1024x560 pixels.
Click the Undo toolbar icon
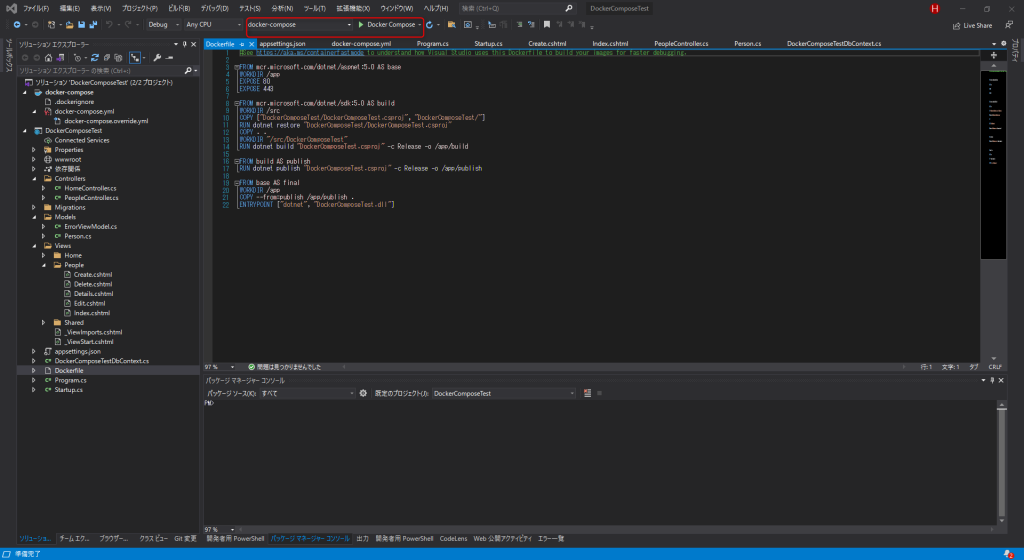[x=109, y=24]
